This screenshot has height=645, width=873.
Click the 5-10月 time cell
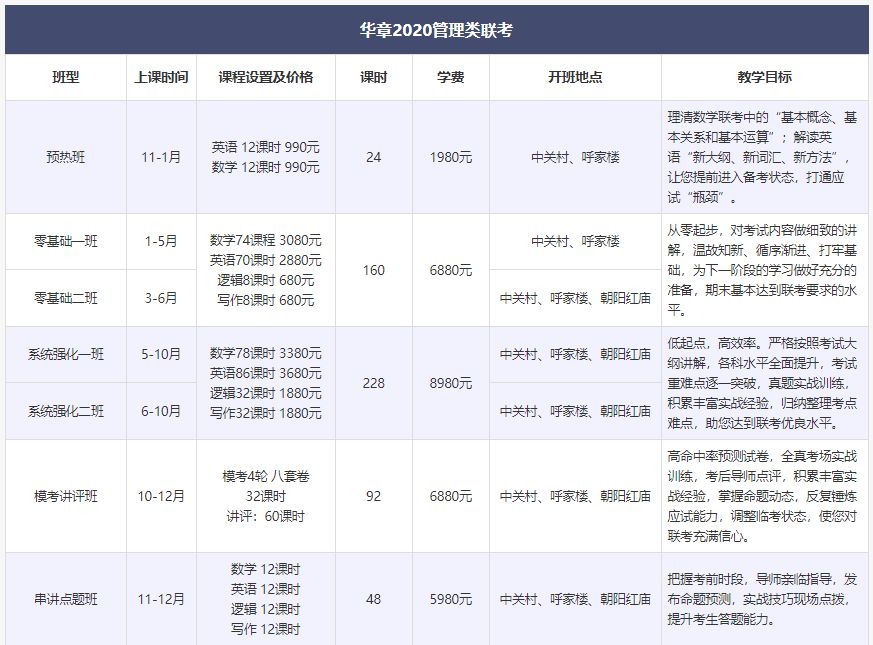click(x=161, y=354)
